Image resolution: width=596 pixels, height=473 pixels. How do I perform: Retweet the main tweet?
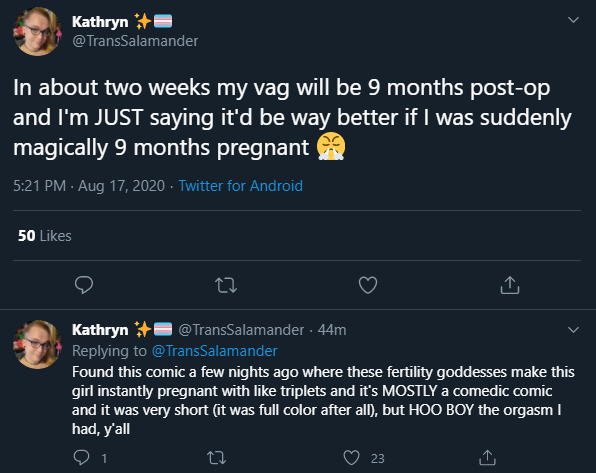point(226,285)
